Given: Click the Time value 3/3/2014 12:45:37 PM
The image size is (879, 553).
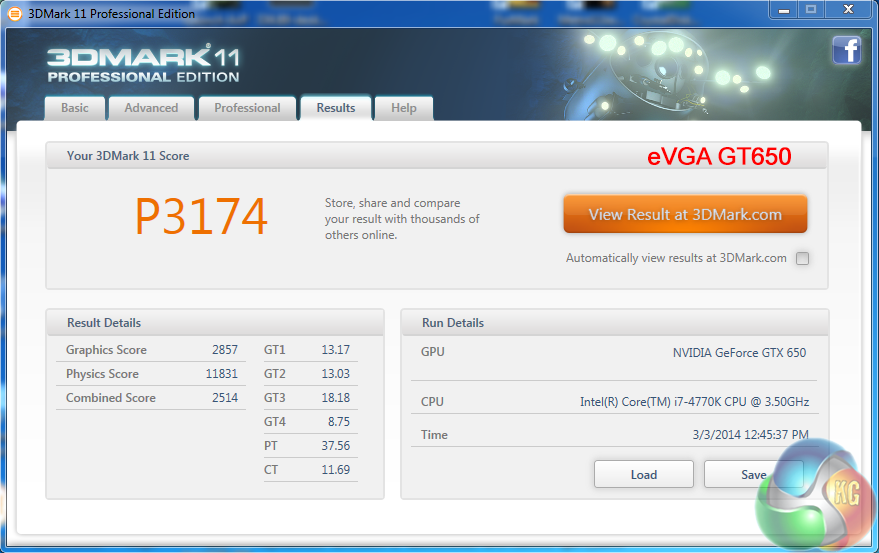Looking at the screenshot, I should coord(751,435).
